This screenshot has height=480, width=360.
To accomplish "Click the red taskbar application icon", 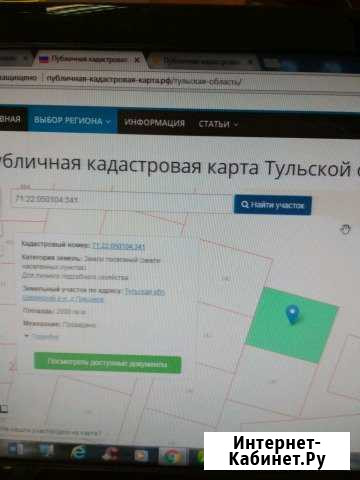I will tap(110, 454).
